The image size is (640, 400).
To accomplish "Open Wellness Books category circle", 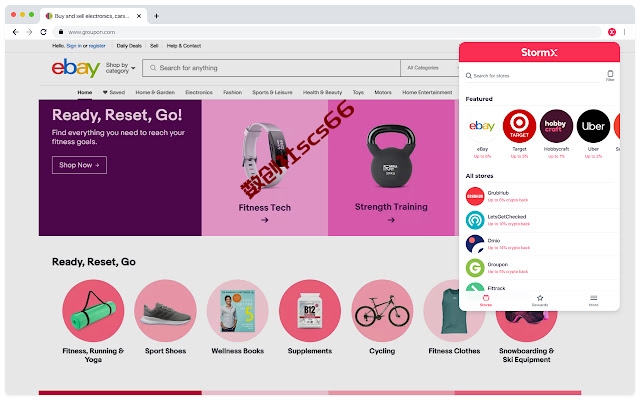I will point(238,311).
